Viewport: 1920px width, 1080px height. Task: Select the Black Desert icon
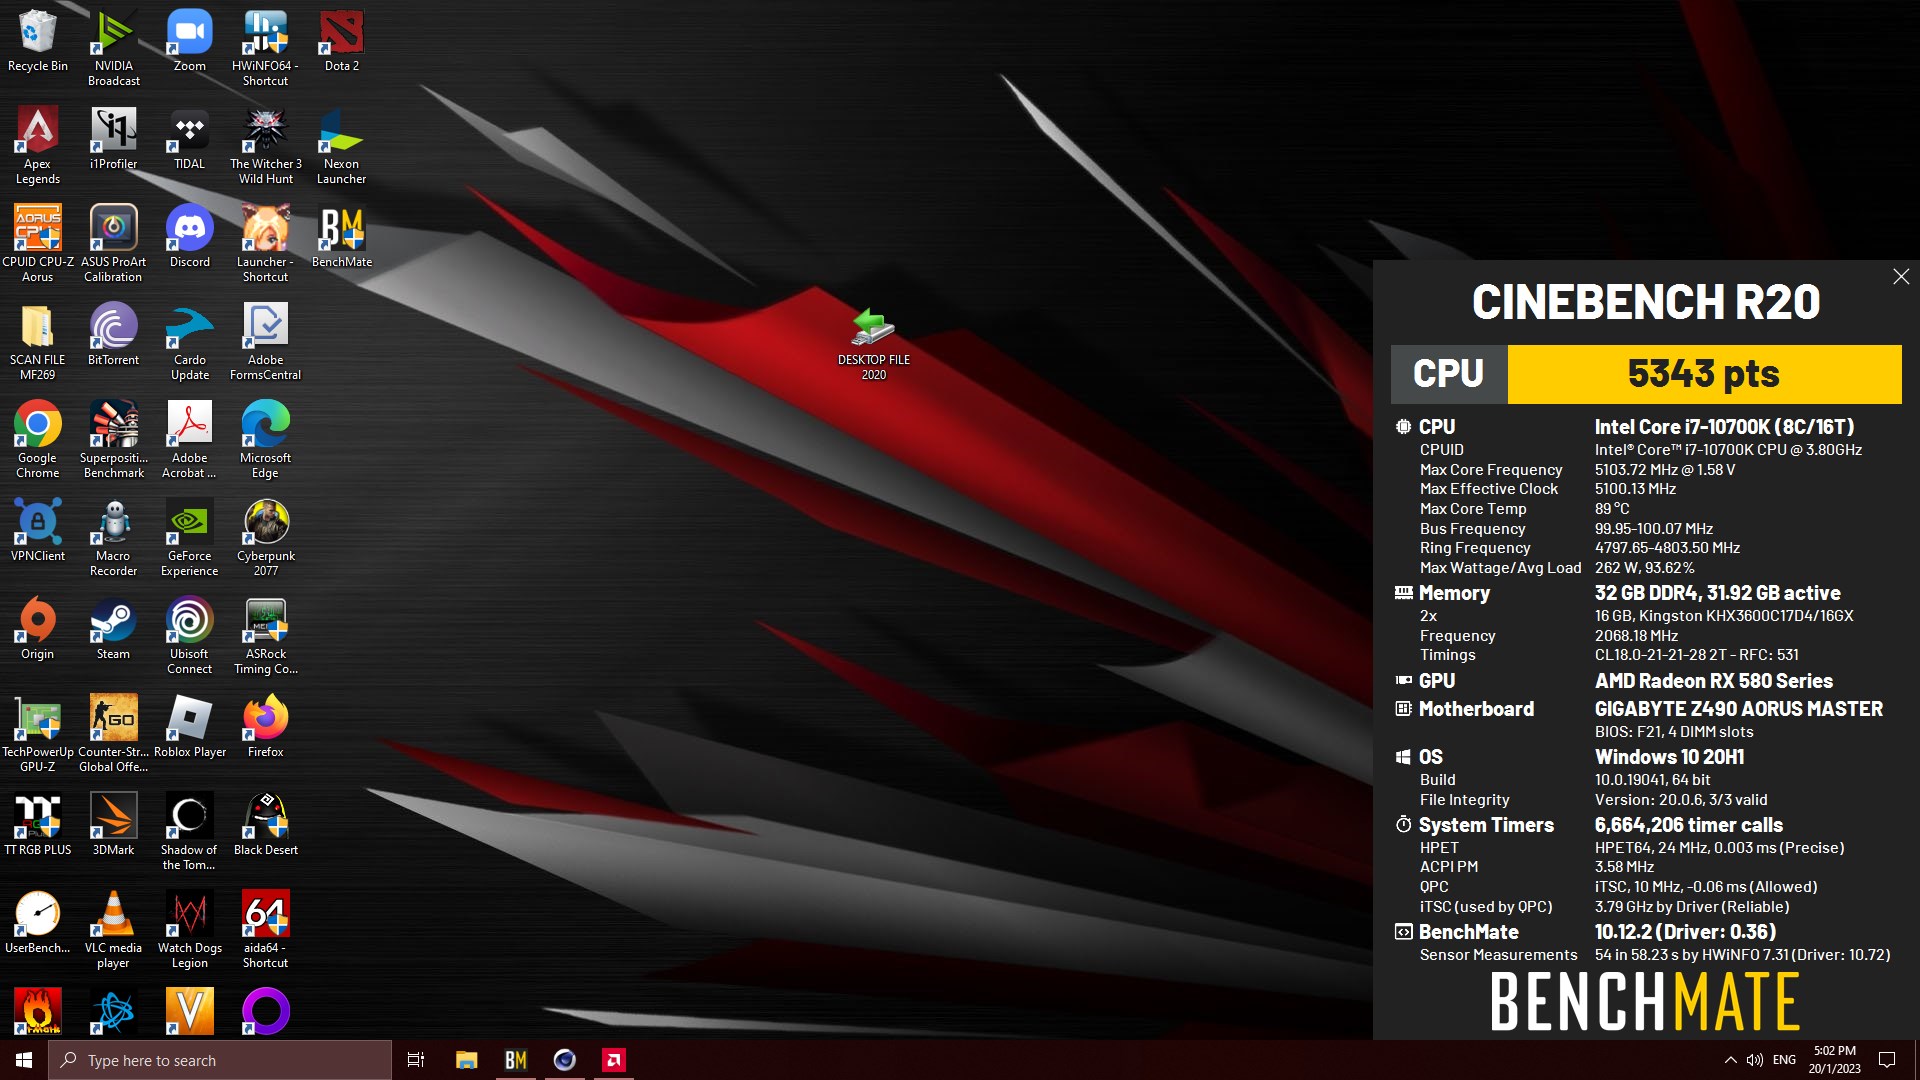265,826
